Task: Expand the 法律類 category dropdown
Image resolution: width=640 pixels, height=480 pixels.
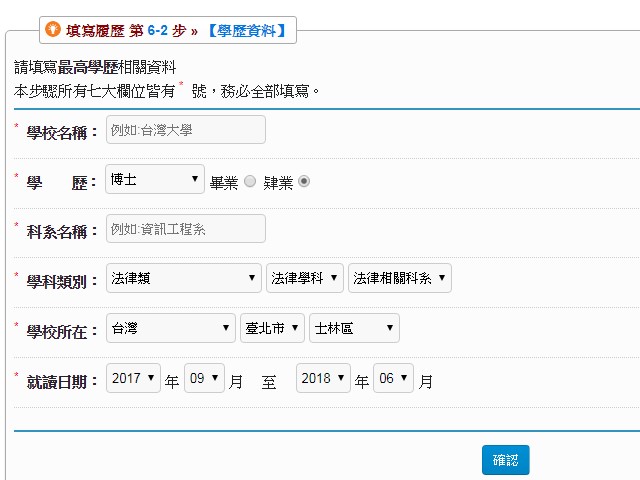Action: pyautogui.click(x=184, y=279)
